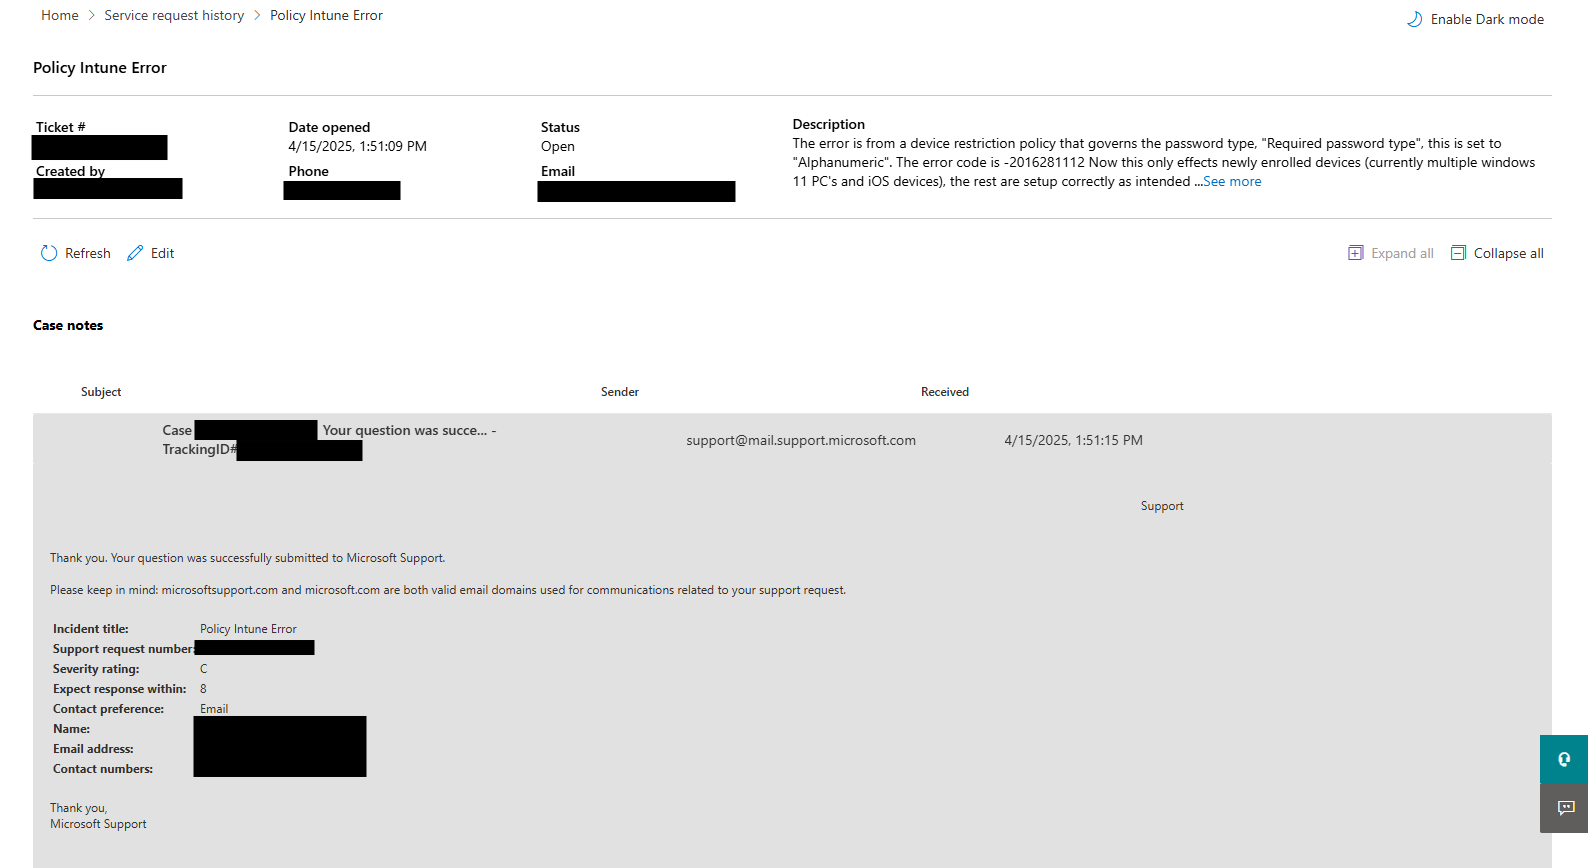Image resolution: width=1590 pixels, height=868 pixels.
Task: Click Contact preference value Email
Action: pos(214,709)
